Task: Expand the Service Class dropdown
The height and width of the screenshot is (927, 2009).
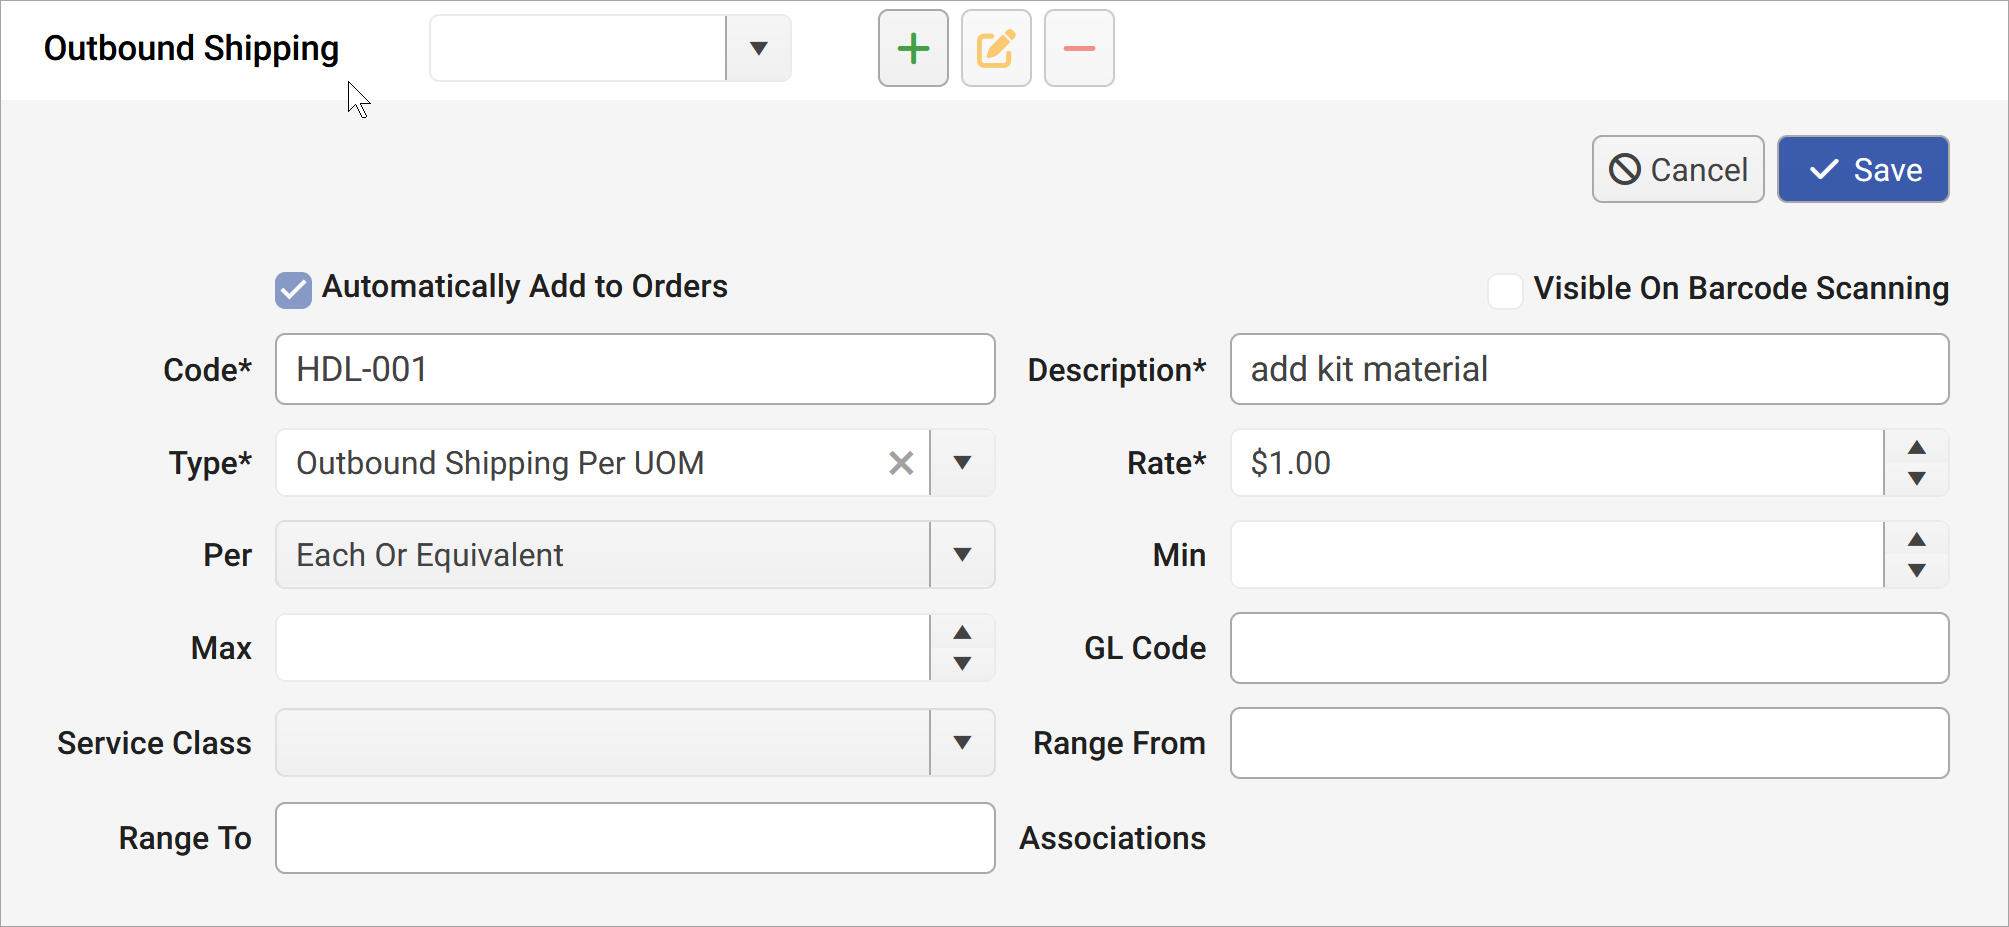Action: [x=961, y=742]
